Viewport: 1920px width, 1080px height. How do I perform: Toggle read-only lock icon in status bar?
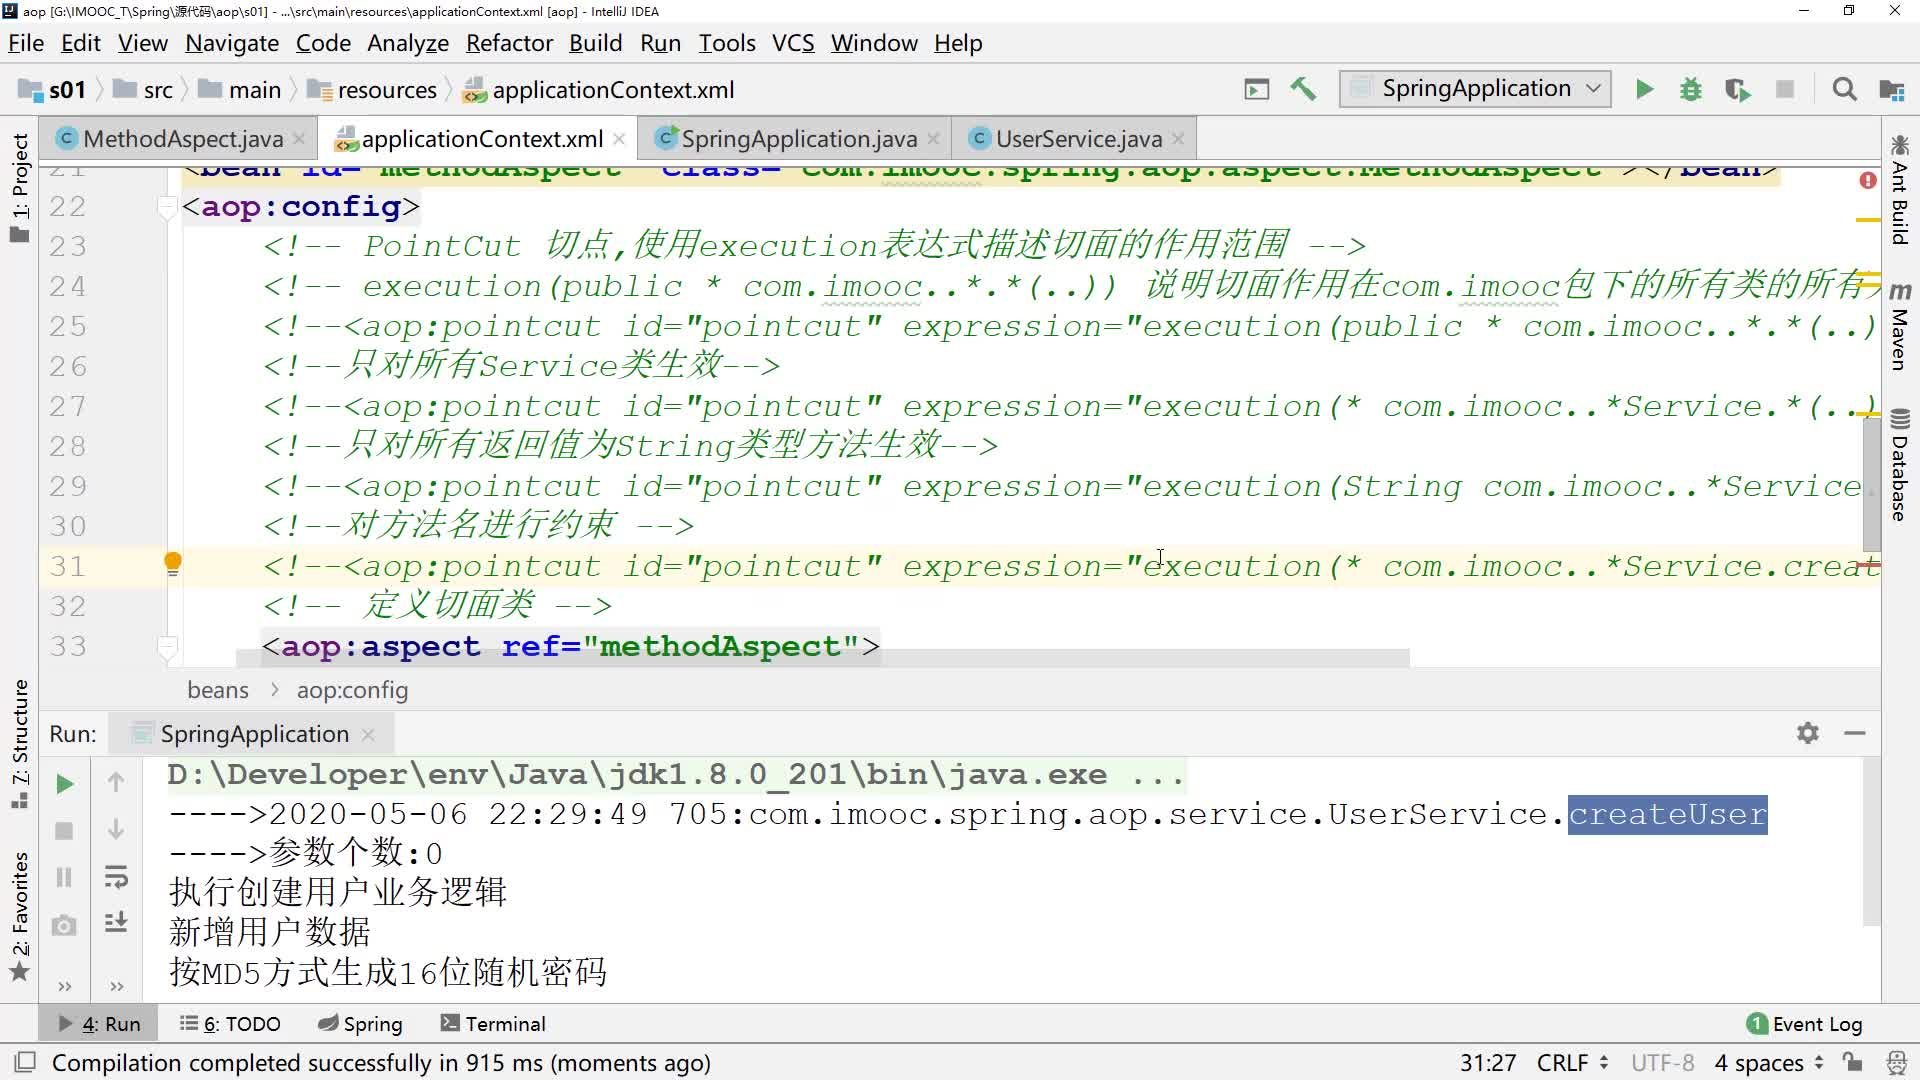[x=1853, y=1062]
